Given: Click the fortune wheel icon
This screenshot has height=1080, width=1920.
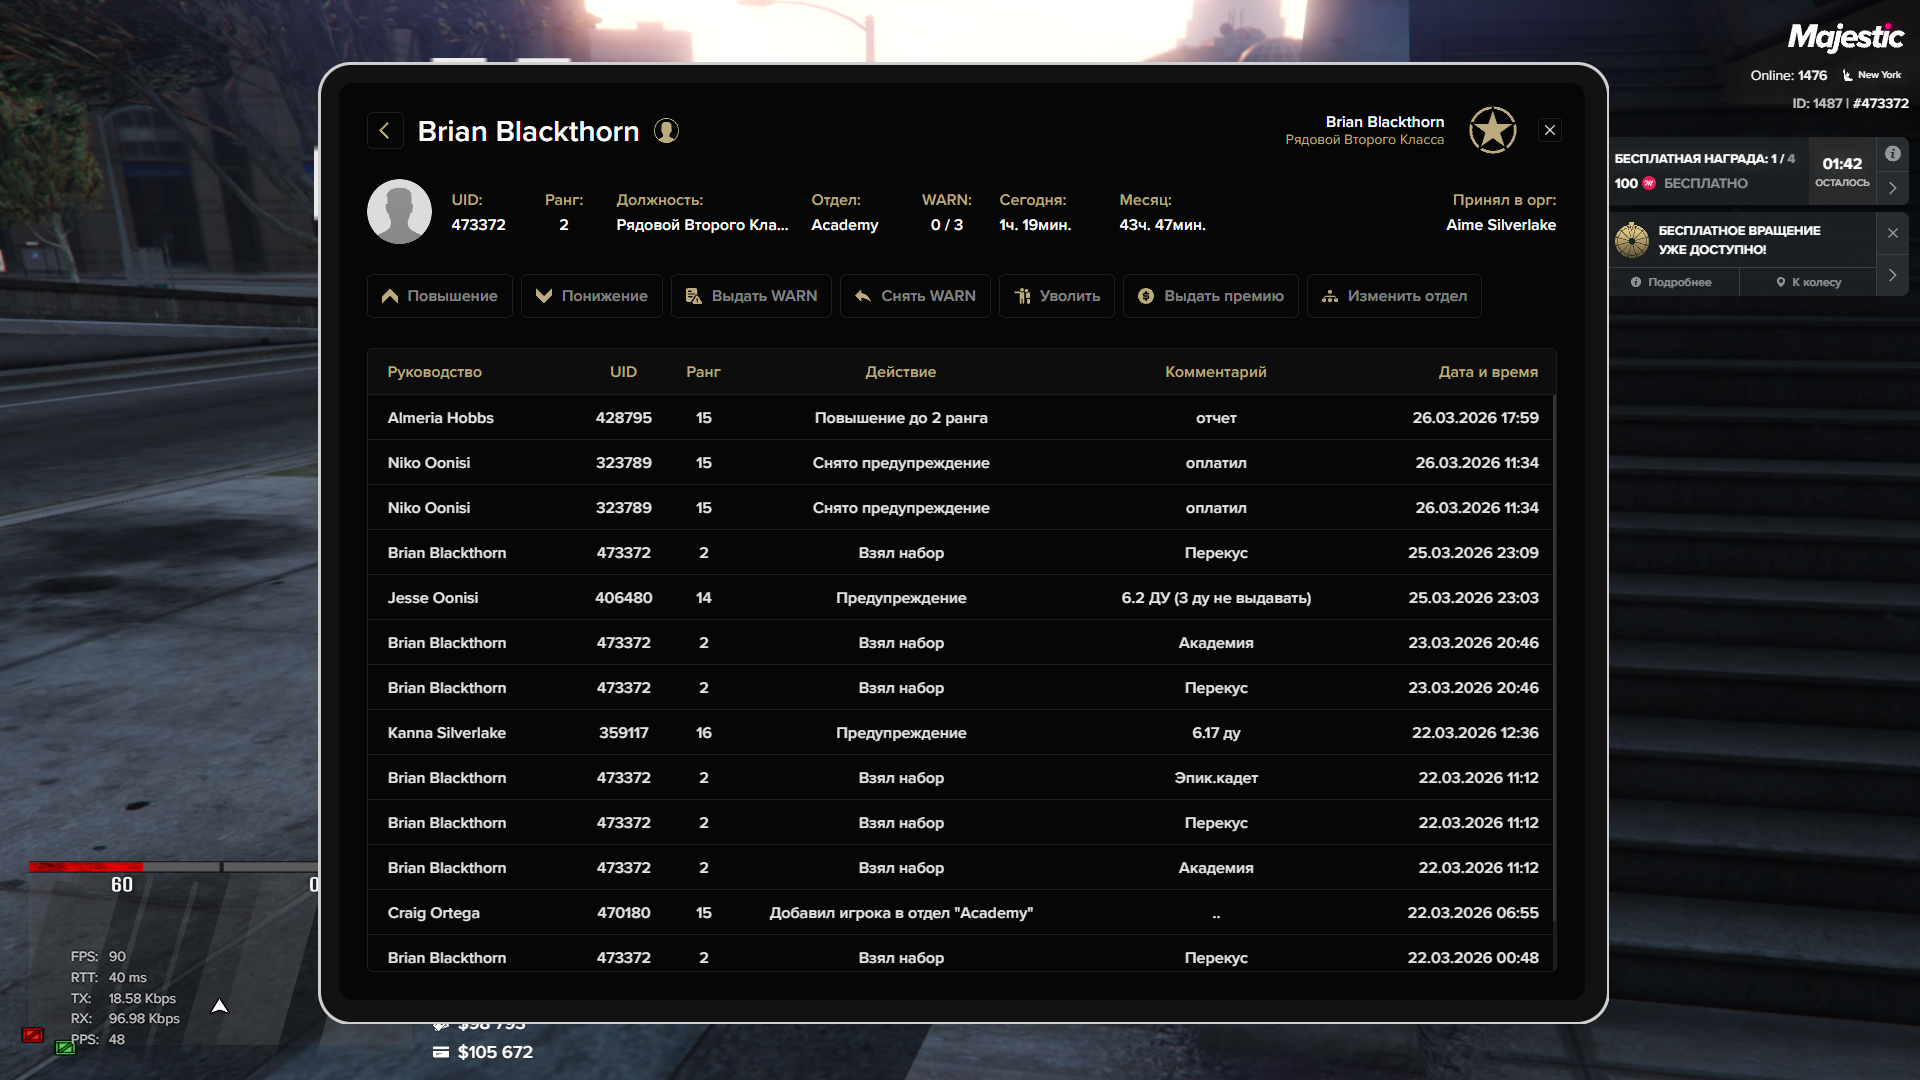Looking at the screenshot, I should tap(1632, 240).
